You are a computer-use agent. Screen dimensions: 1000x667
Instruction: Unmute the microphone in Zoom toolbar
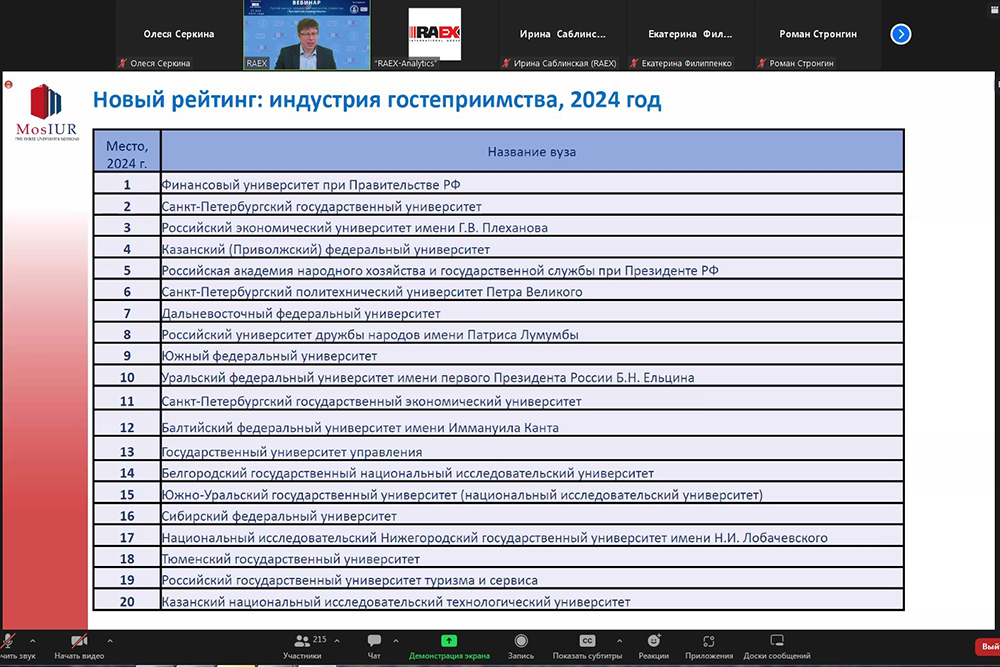(10, 641)
